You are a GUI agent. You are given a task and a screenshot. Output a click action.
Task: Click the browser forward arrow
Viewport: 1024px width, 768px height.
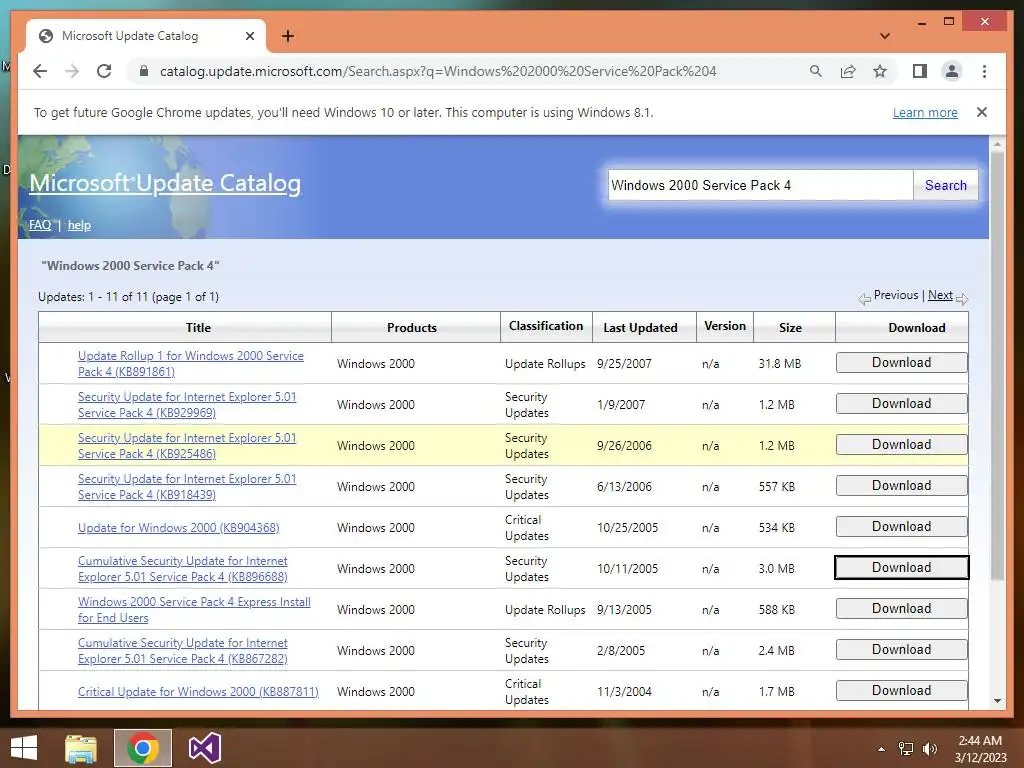(x=72, y=71)
